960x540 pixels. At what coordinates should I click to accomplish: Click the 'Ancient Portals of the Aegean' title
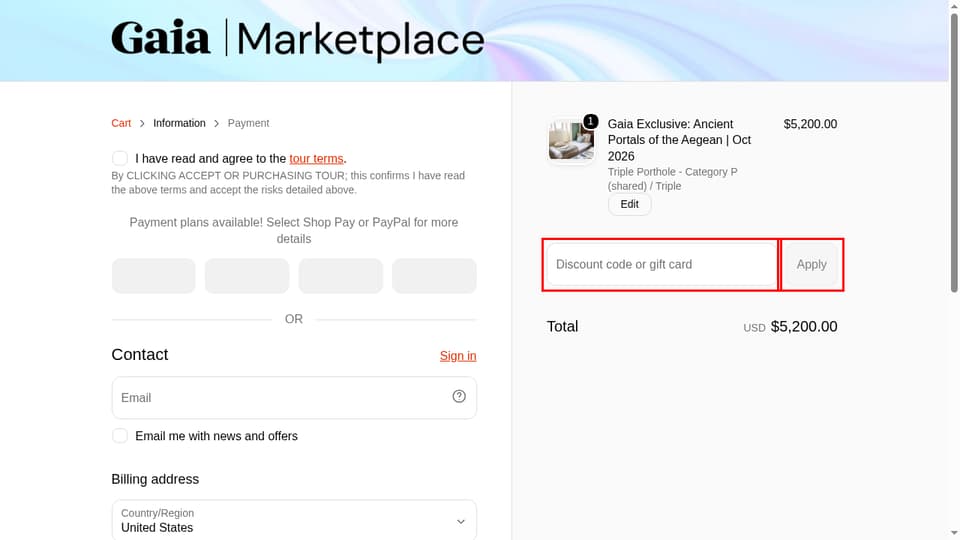point(680,140)
